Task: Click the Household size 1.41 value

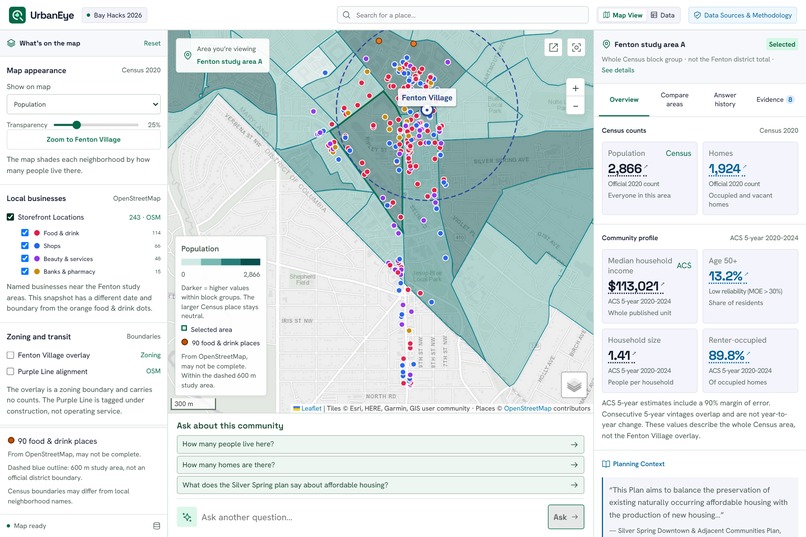Action: (619, 356)
